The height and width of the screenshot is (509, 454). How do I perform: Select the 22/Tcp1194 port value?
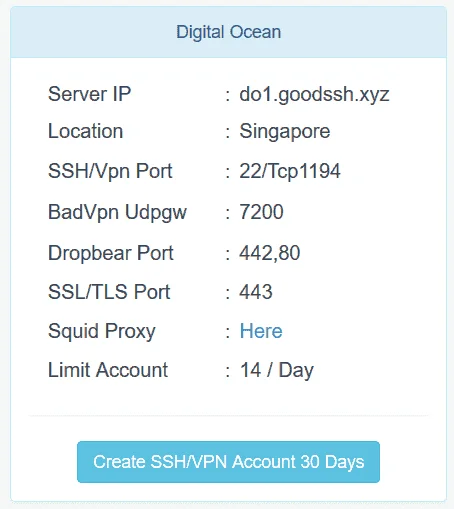290,171
